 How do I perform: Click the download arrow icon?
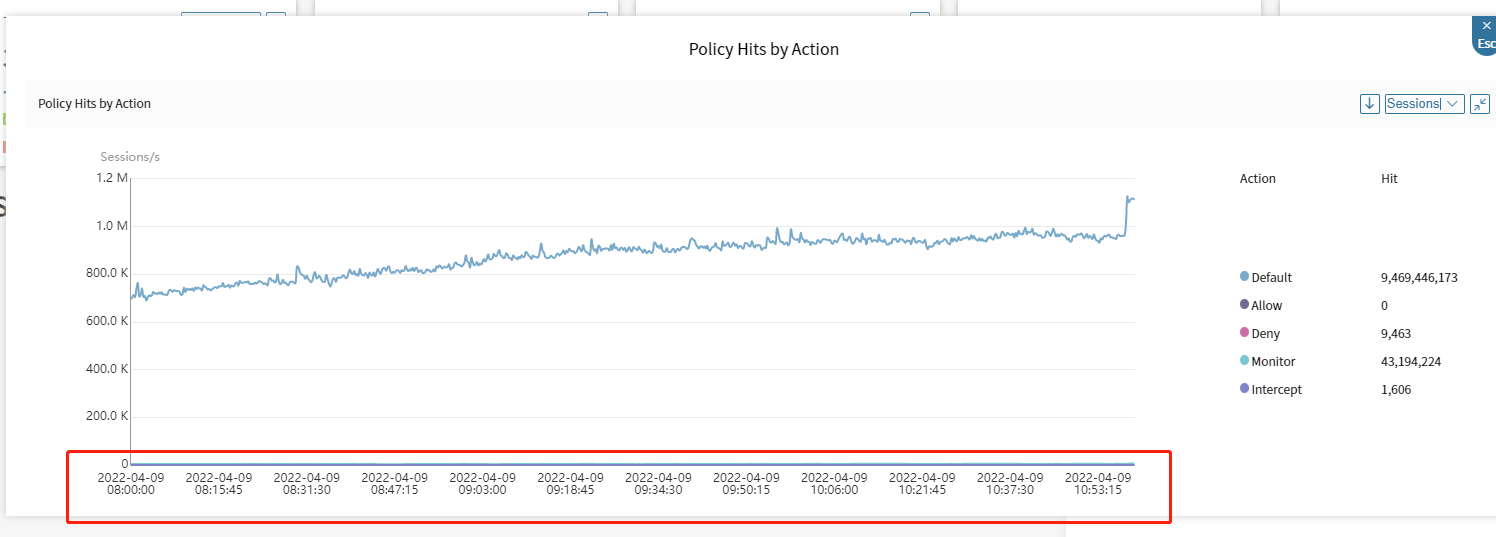(x=1369, y=104)
